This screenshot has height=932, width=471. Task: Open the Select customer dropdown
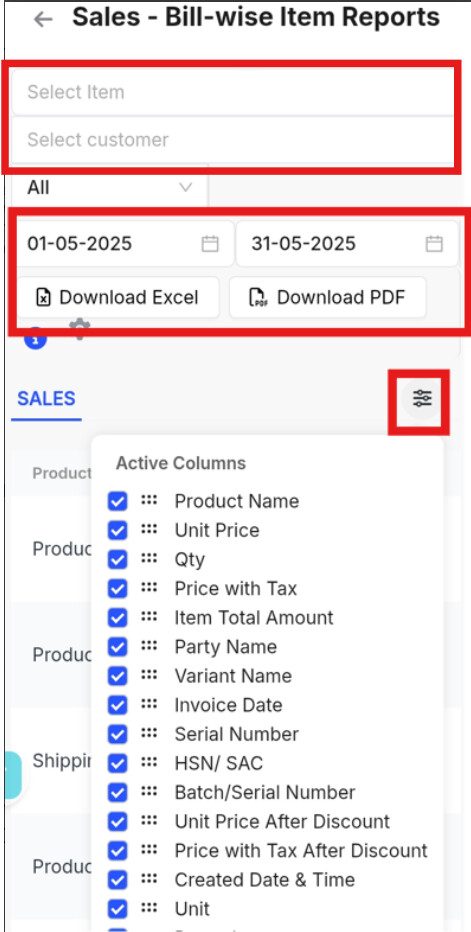pos(233,140)
